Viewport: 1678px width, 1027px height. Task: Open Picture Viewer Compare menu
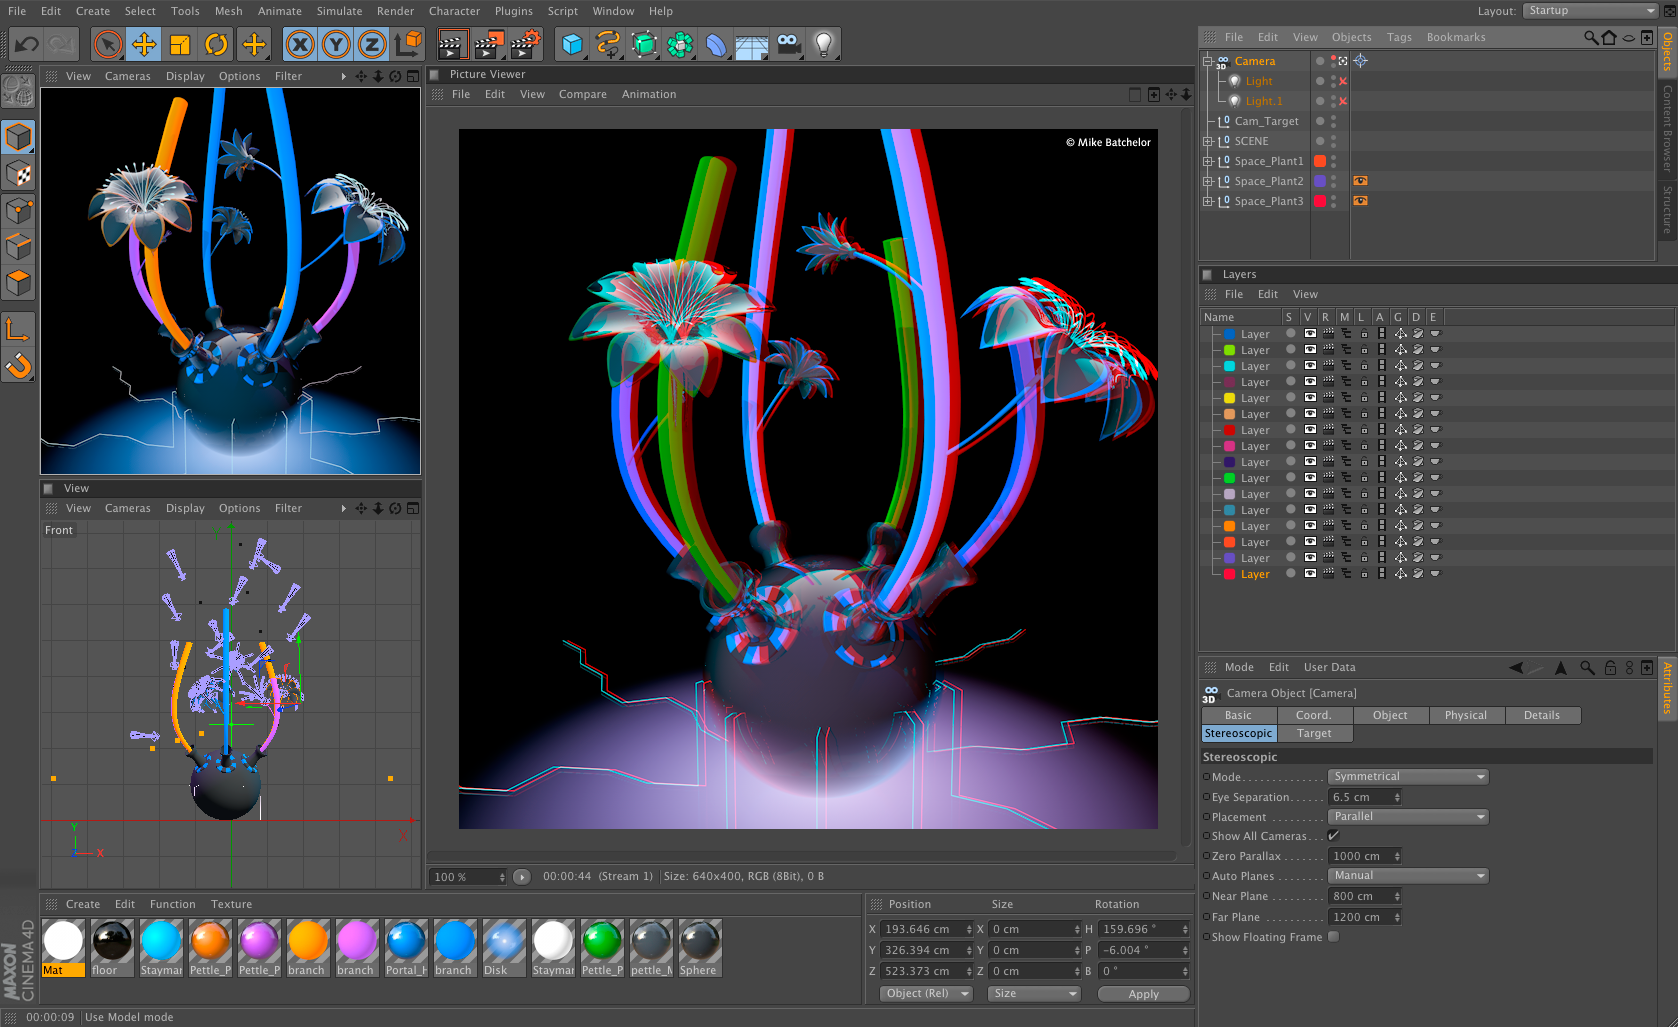(x=582, y=94)
